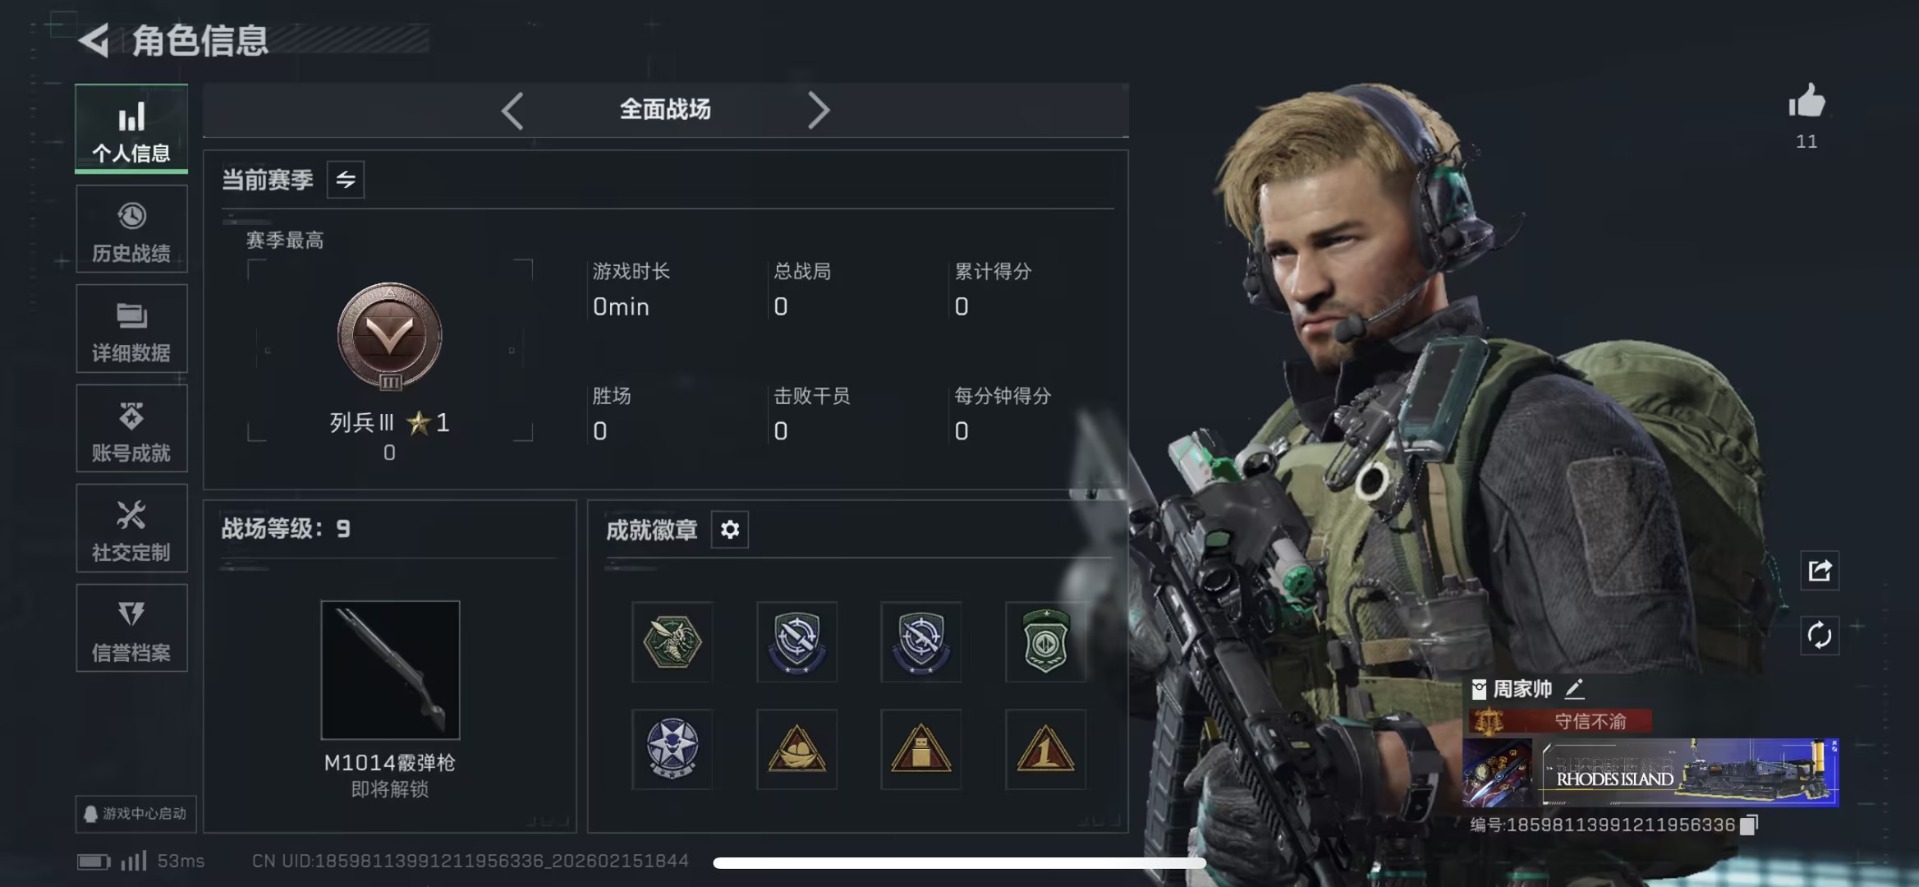Viewport: 1919px width, 887px height.
Task: Tap the thumbs-up like icon
Action: (1806, 102)
